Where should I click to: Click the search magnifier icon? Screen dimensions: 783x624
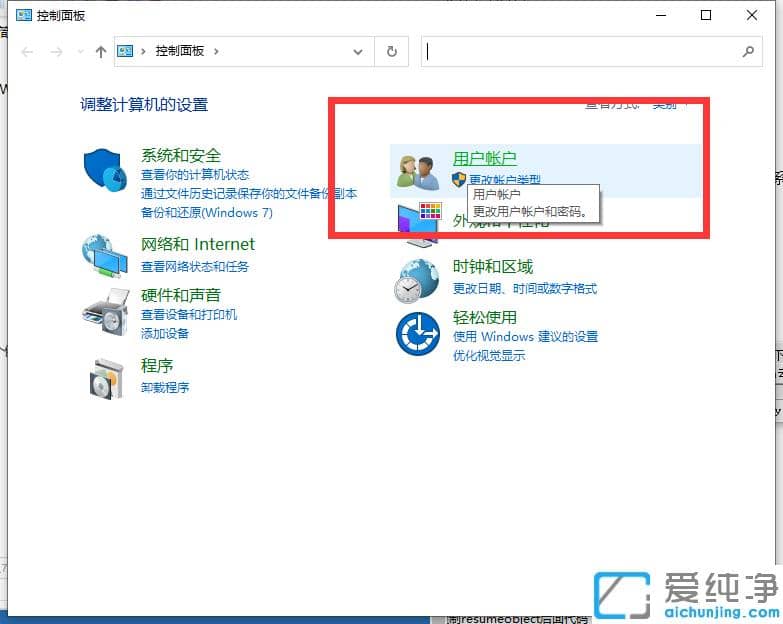tap(748, 51)
